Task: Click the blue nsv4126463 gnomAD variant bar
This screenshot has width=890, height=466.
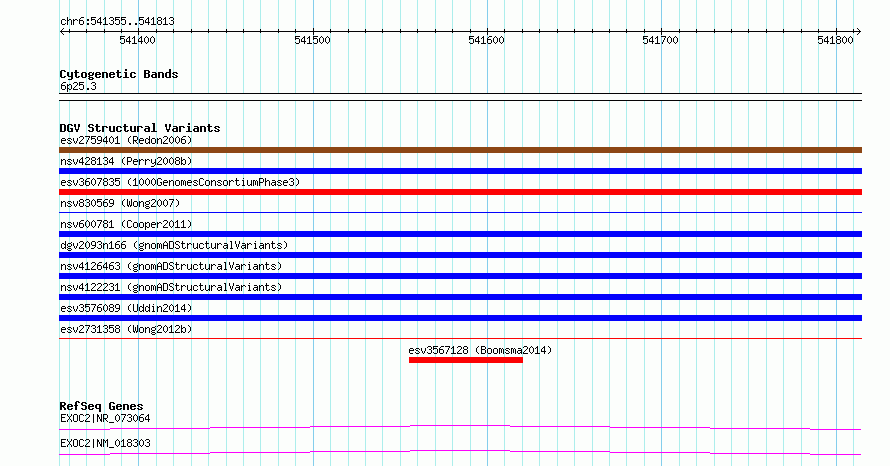Action: (x=460, y=276)
